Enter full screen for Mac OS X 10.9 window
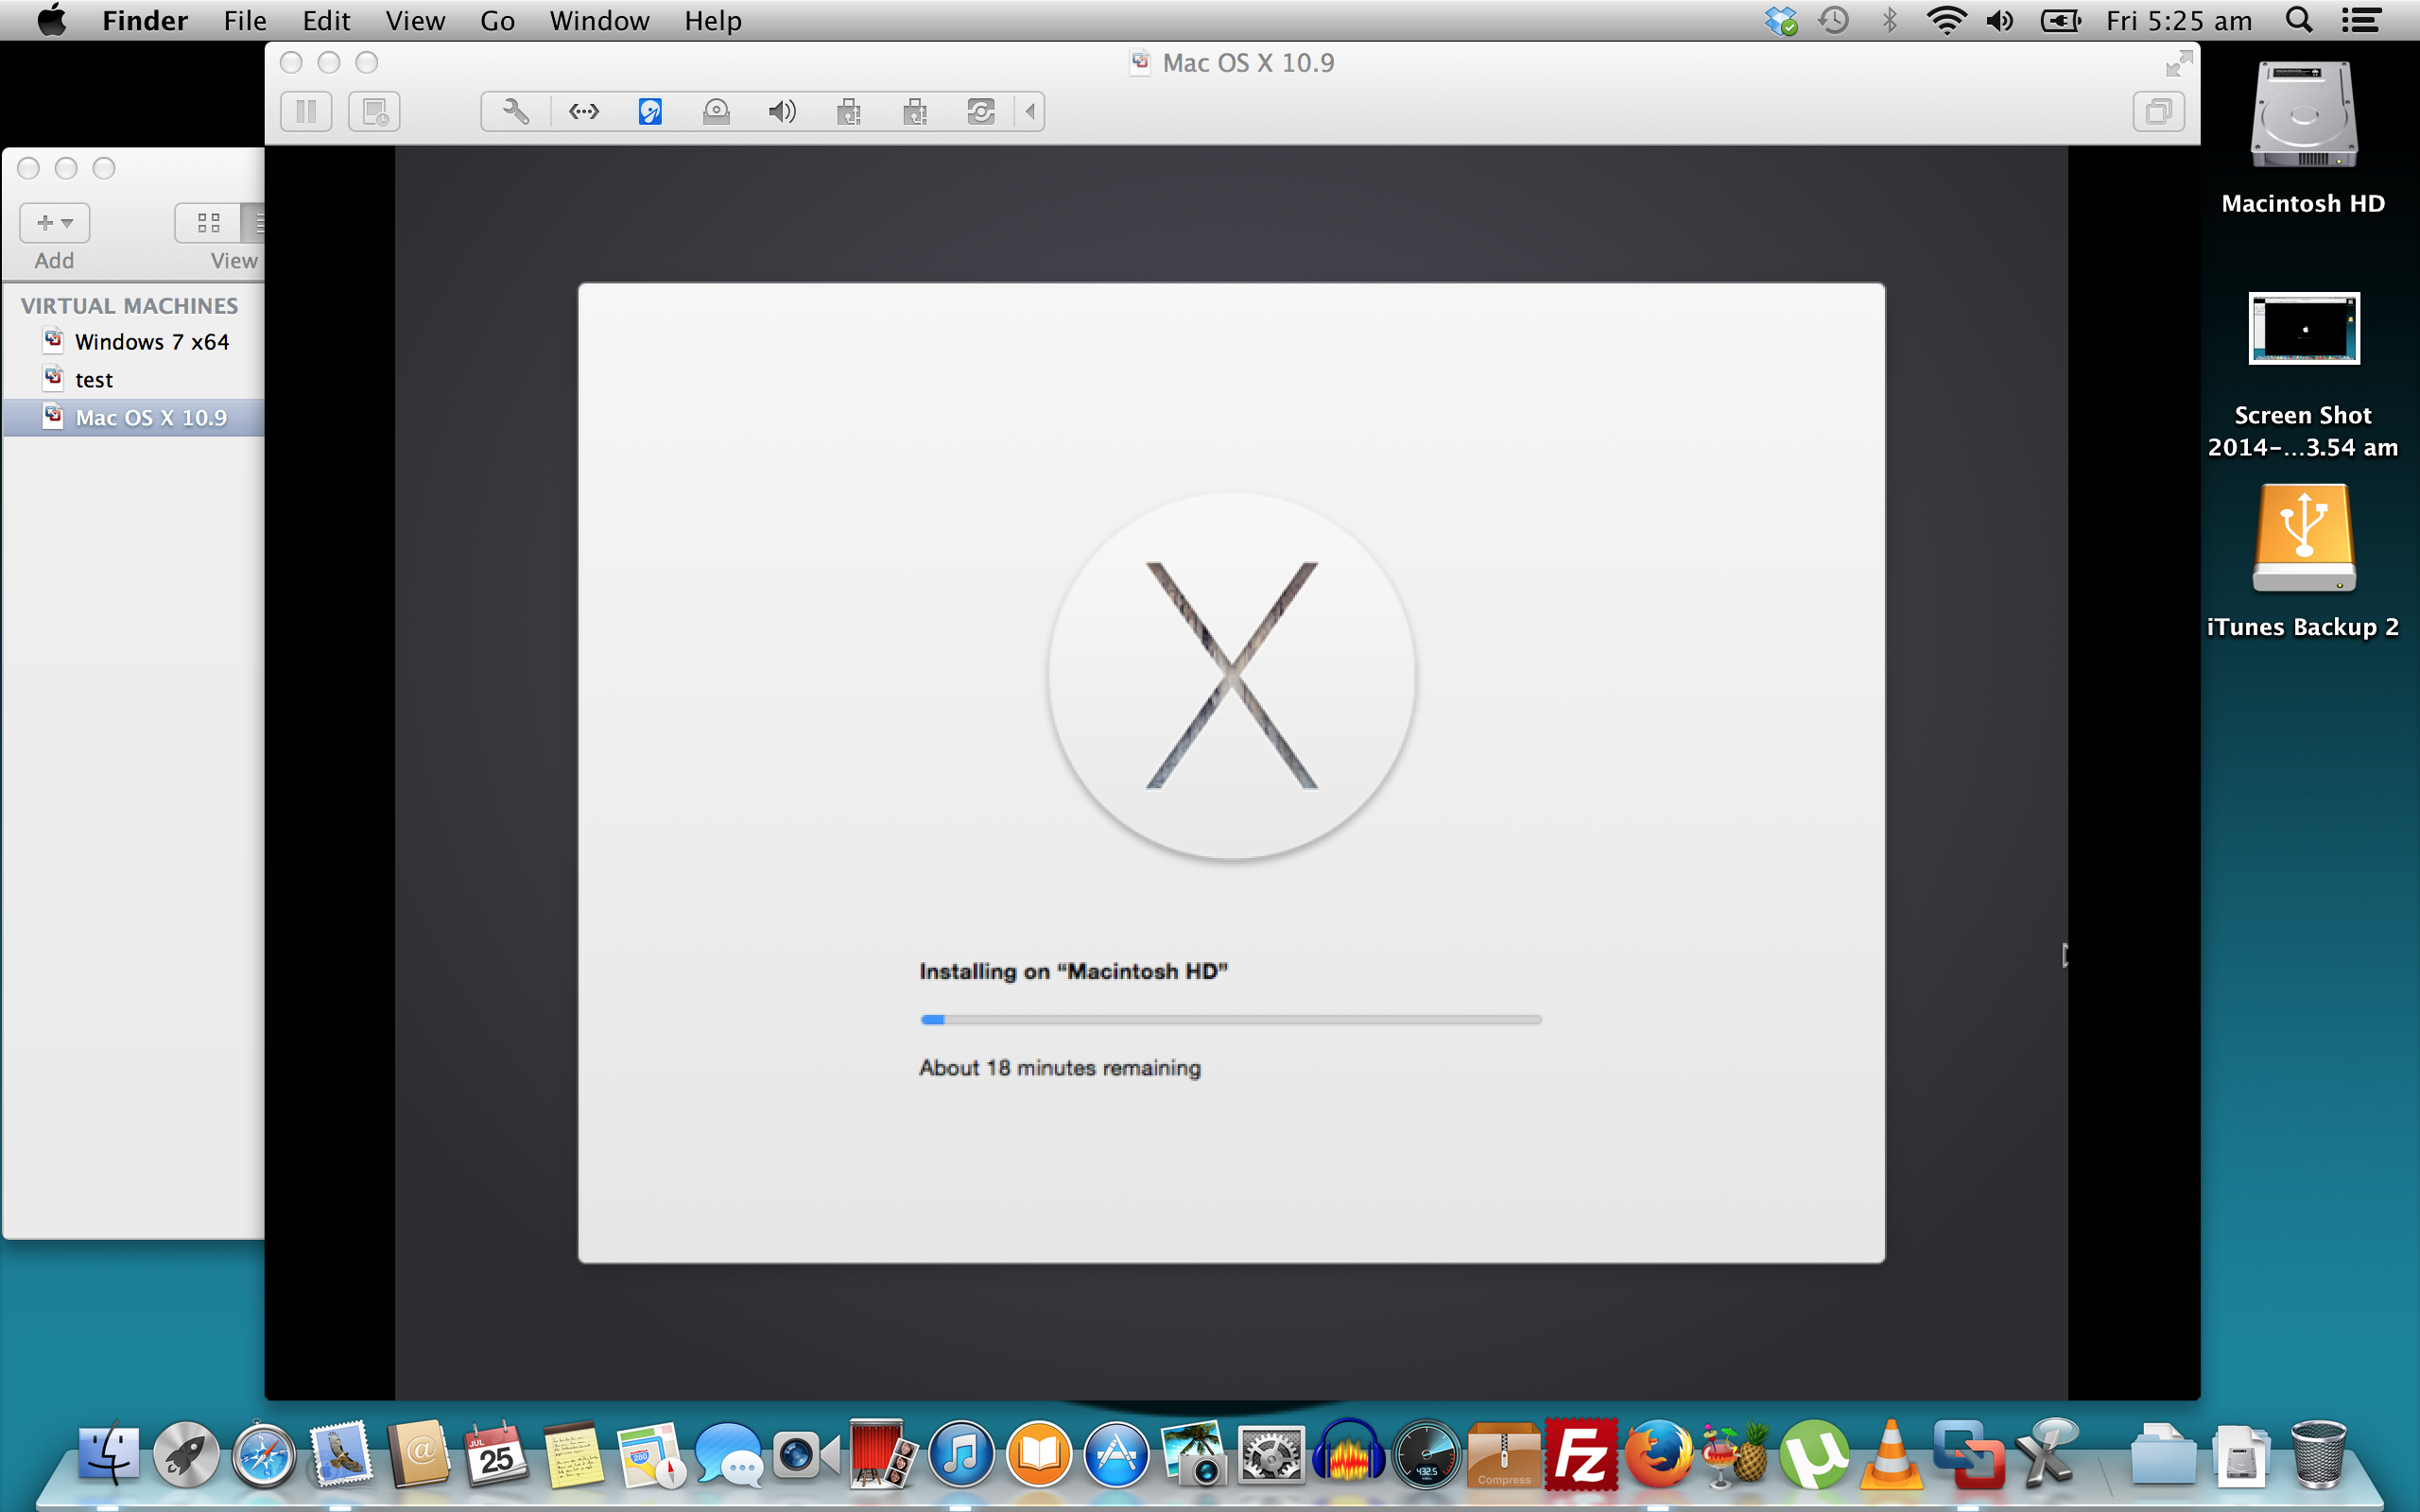Screen dimensions: 2420x1512 click(2179, 64)
